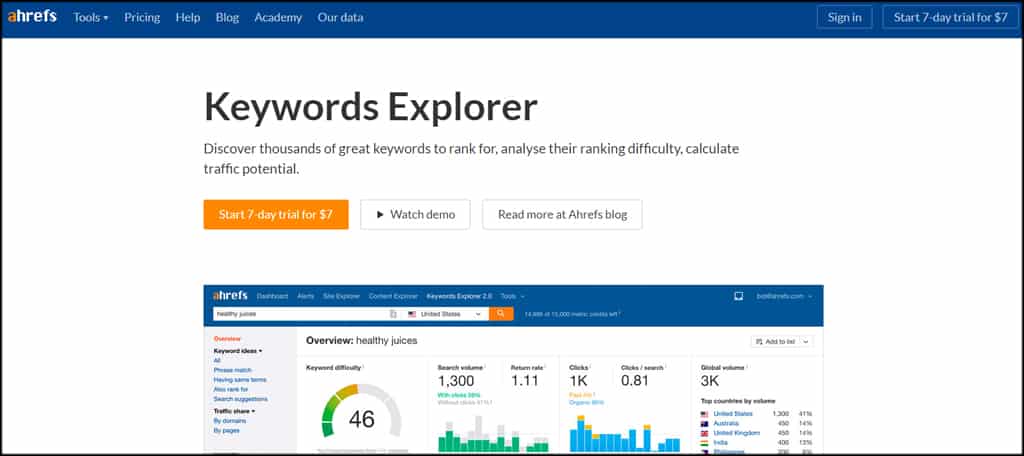Click the Keywords Explorer page heading
This screenshot has width=1024, height=456.
tap(370, 107)
